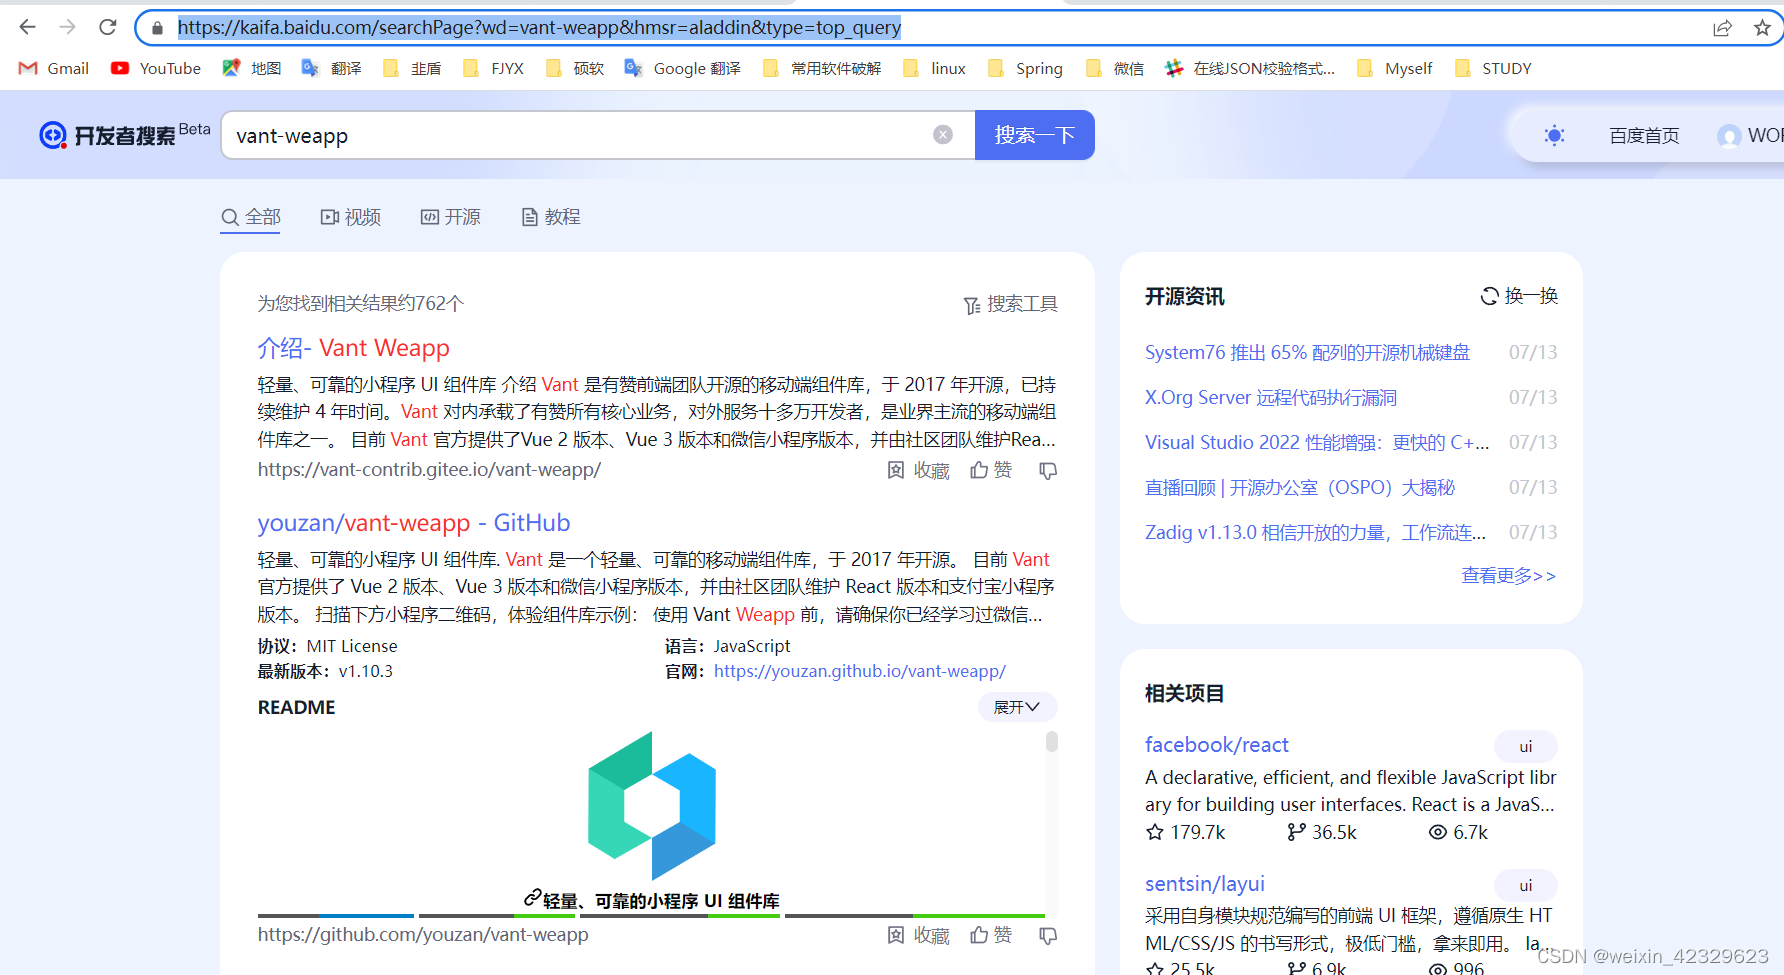Click the Vant hexagon logo in README
Image resolution: width=1784 pixels, height=975 pixels.
652,806
